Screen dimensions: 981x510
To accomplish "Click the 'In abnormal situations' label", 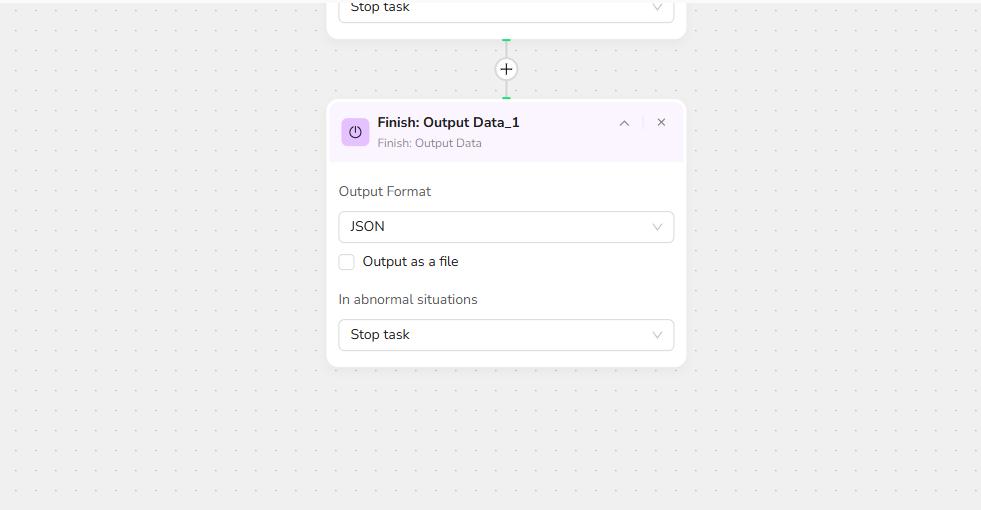I will click(x=408, y=299).
